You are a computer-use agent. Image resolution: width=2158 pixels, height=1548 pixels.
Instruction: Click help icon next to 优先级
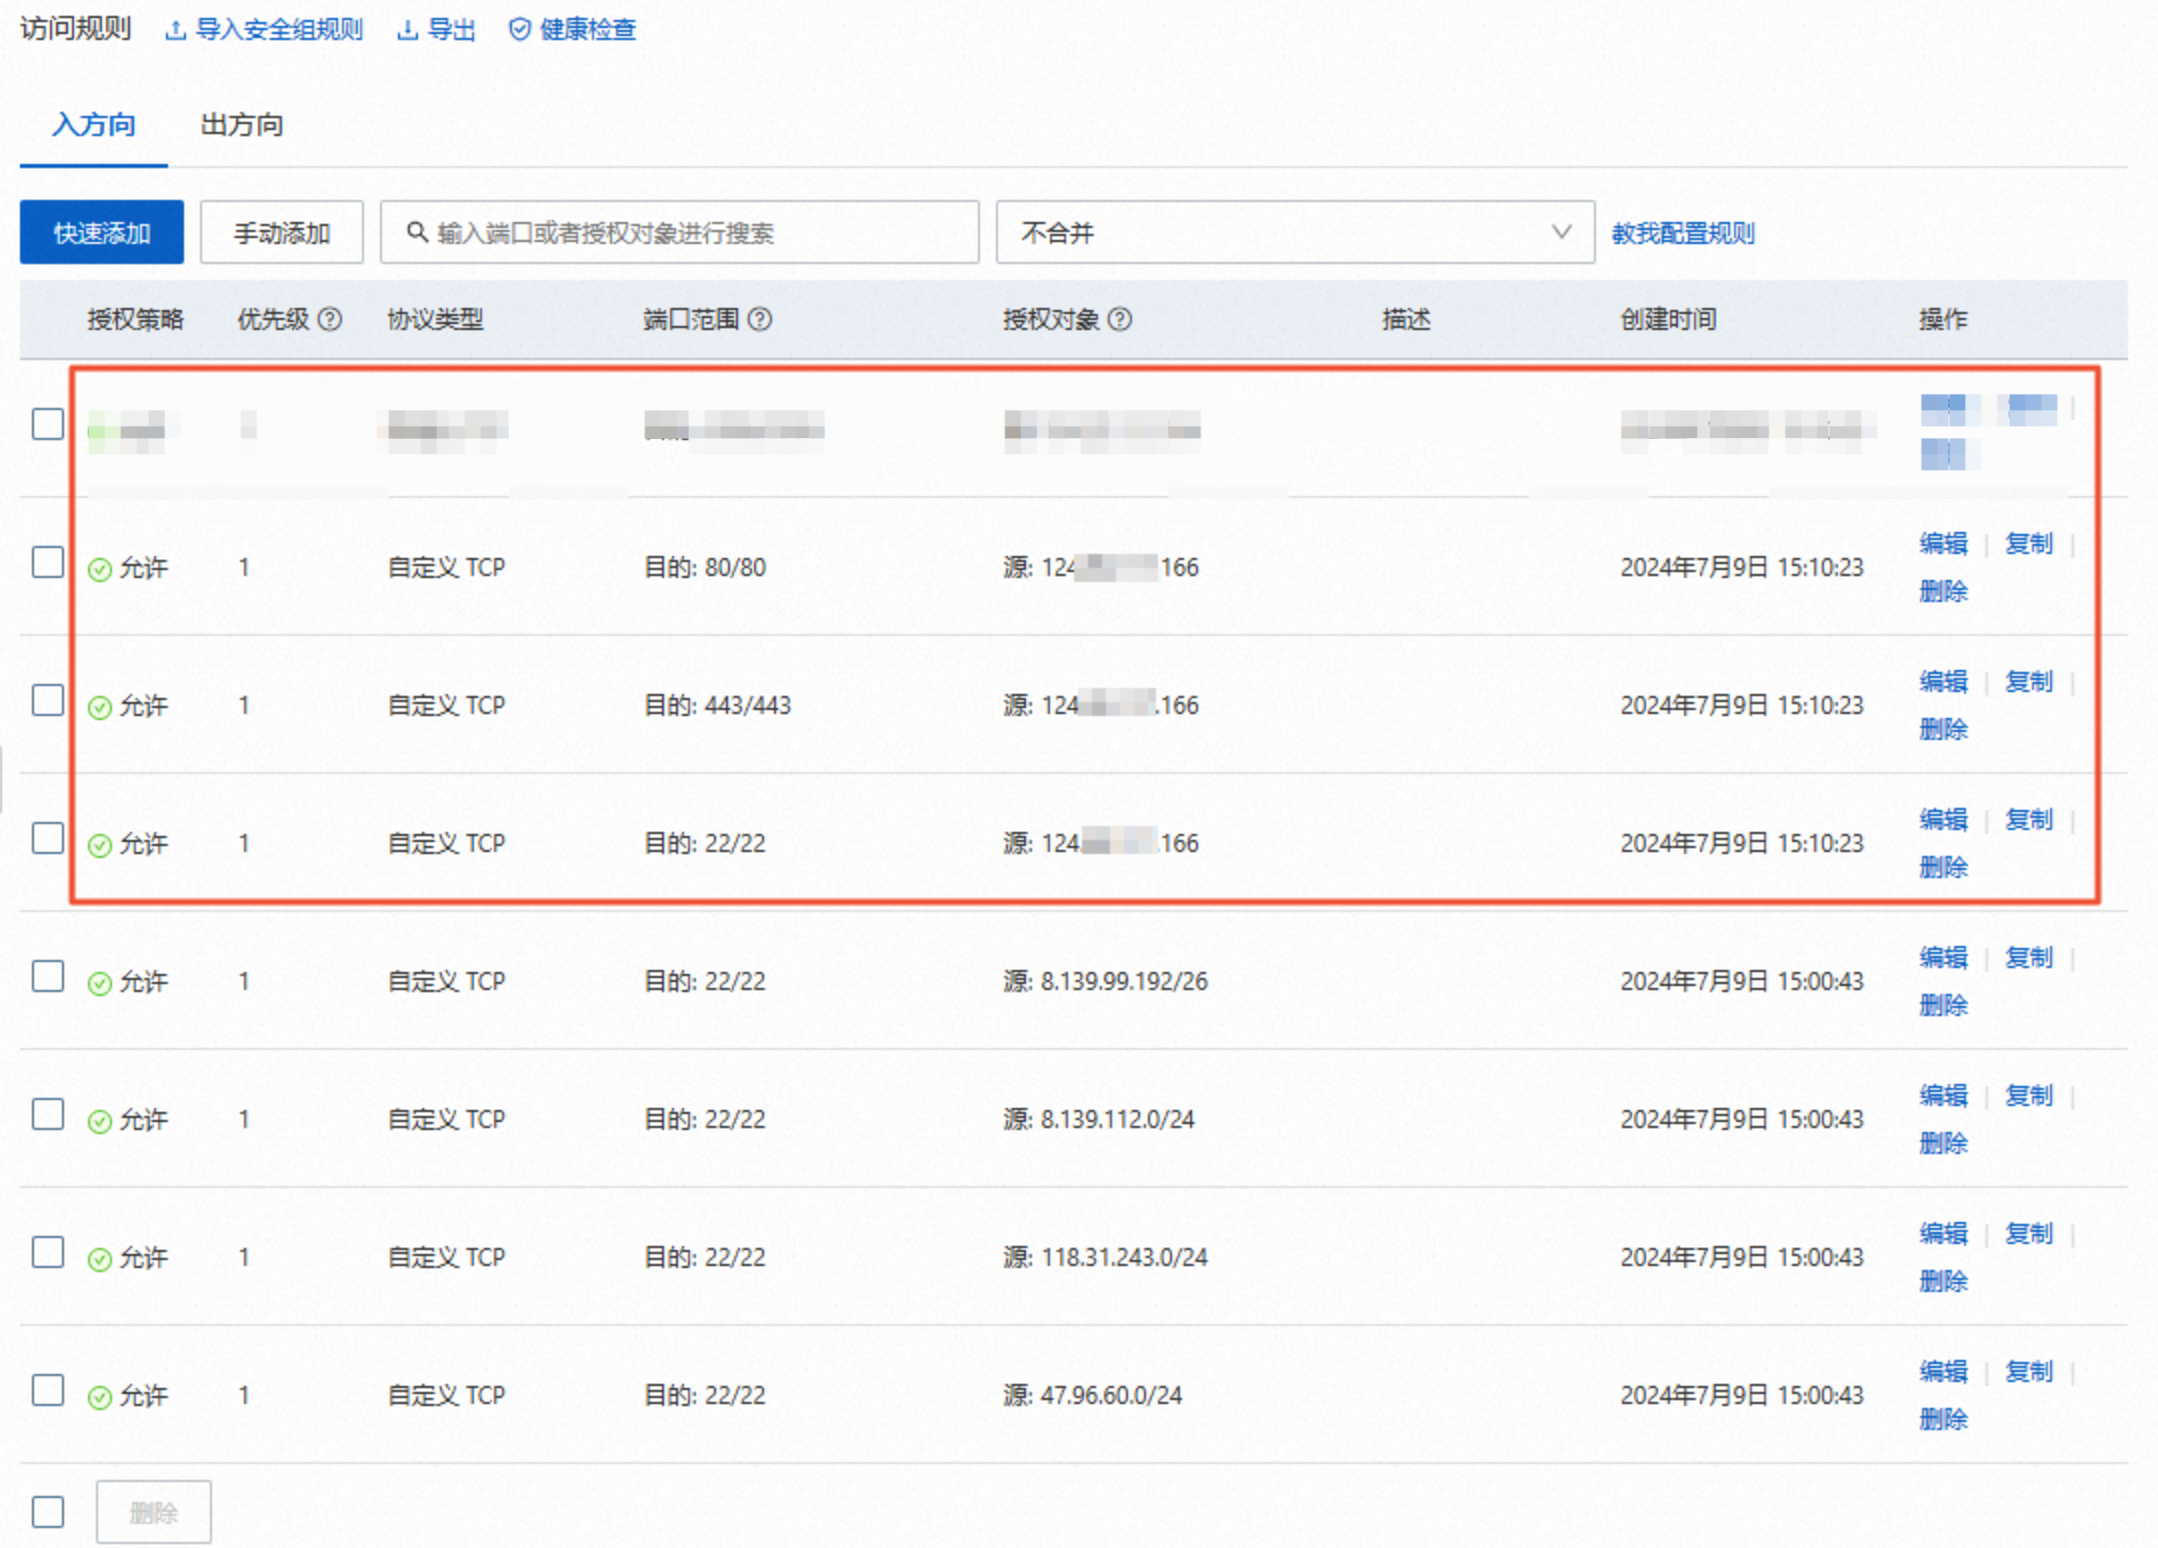[330, 319]
